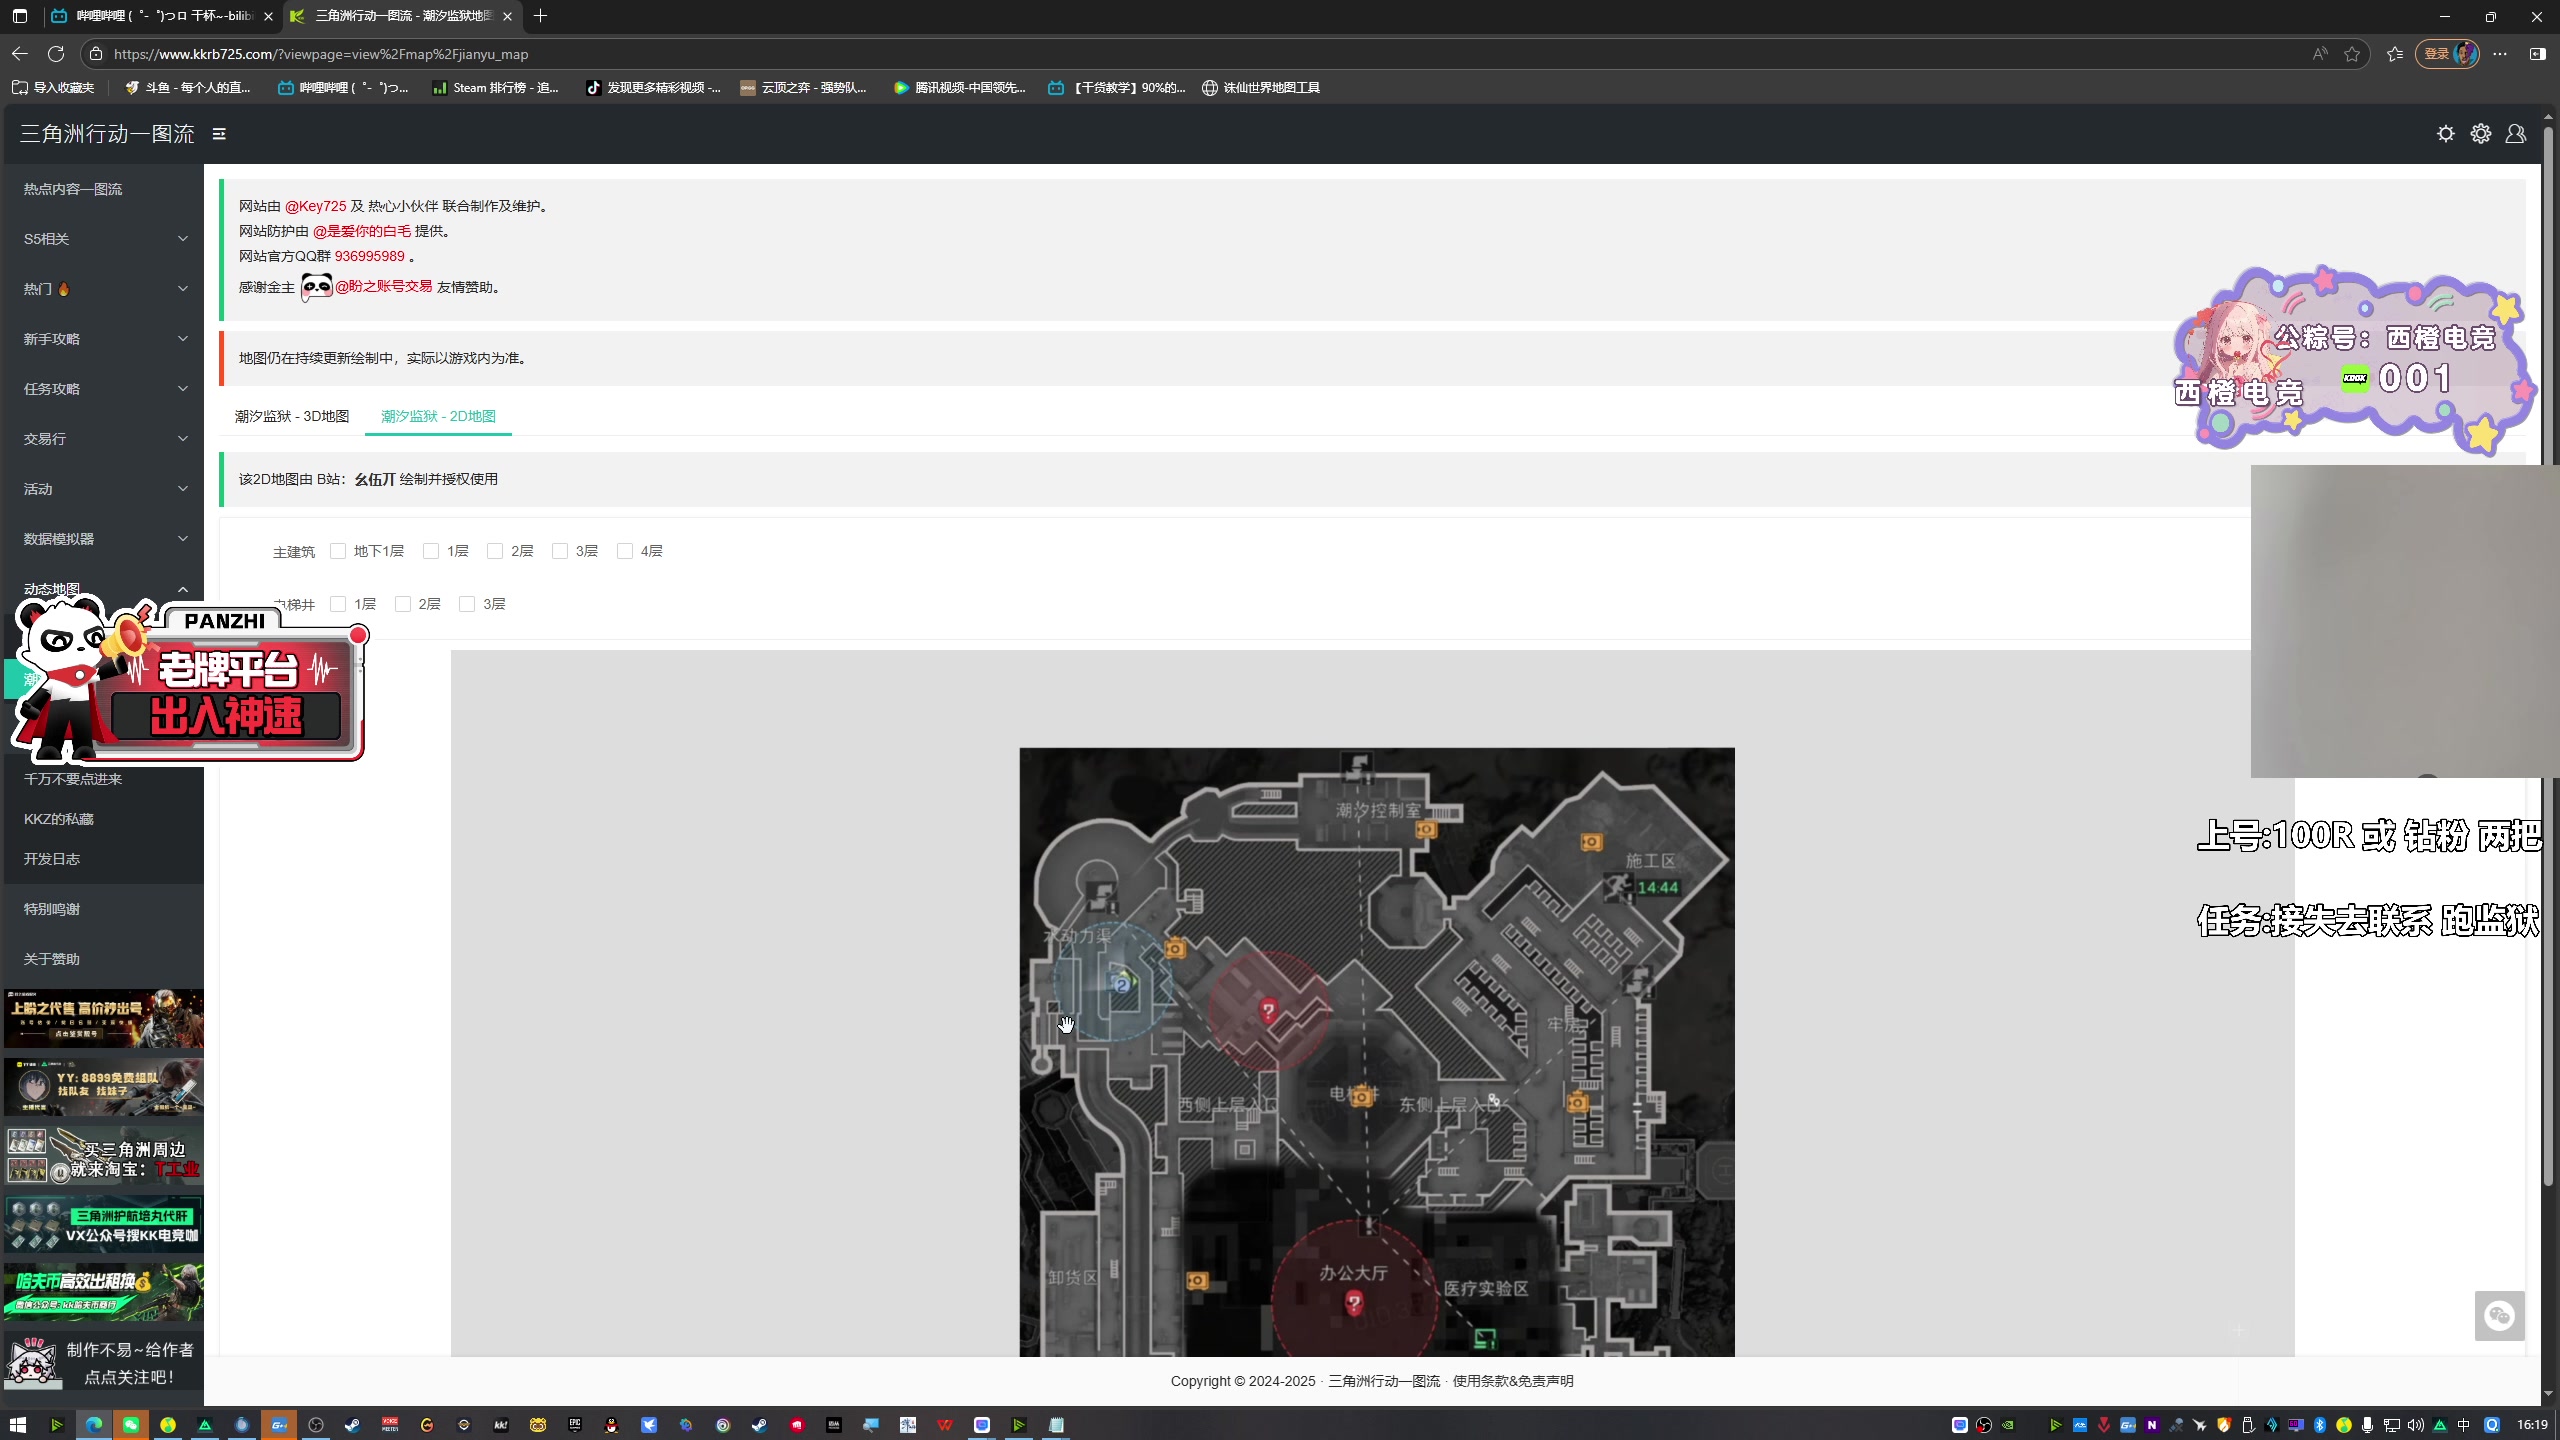Follow the @是爱你的白毛 link
Screen dimensions: 2560x1440
tap(362, 231)
